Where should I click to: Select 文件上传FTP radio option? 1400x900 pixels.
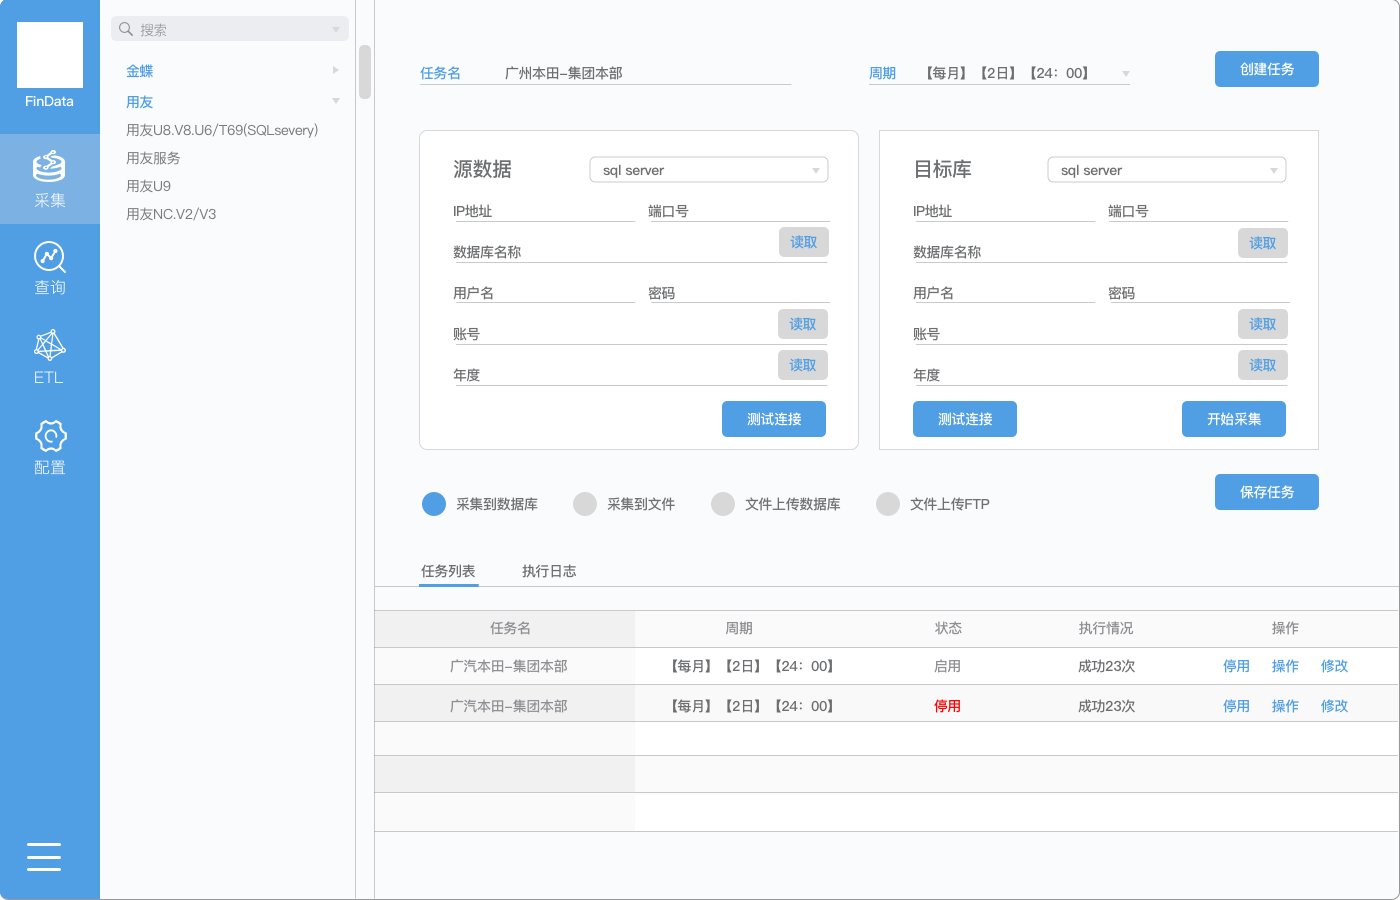pyautogui.click(x=888, y=504)
